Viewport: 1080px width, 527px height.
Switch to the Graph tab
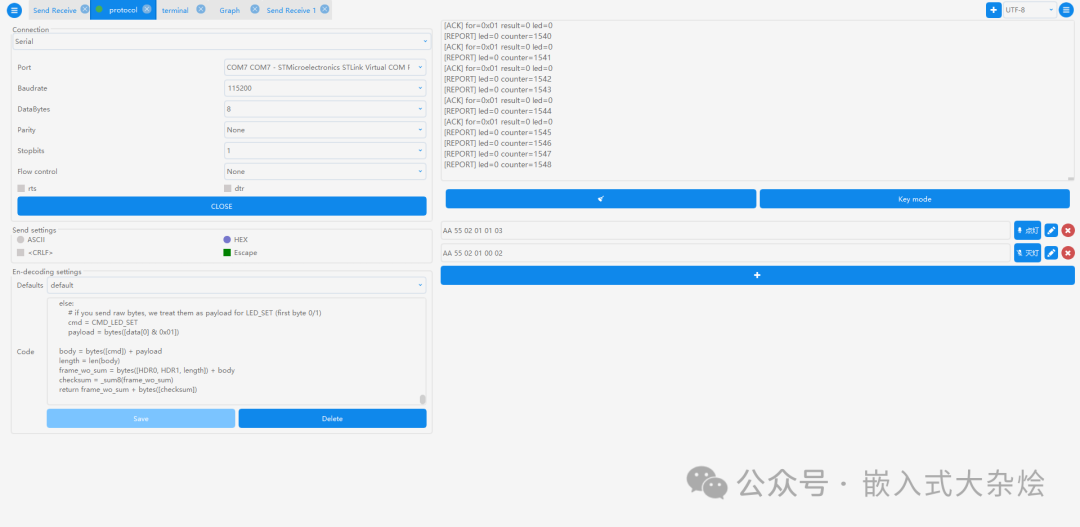coord(229,10)
